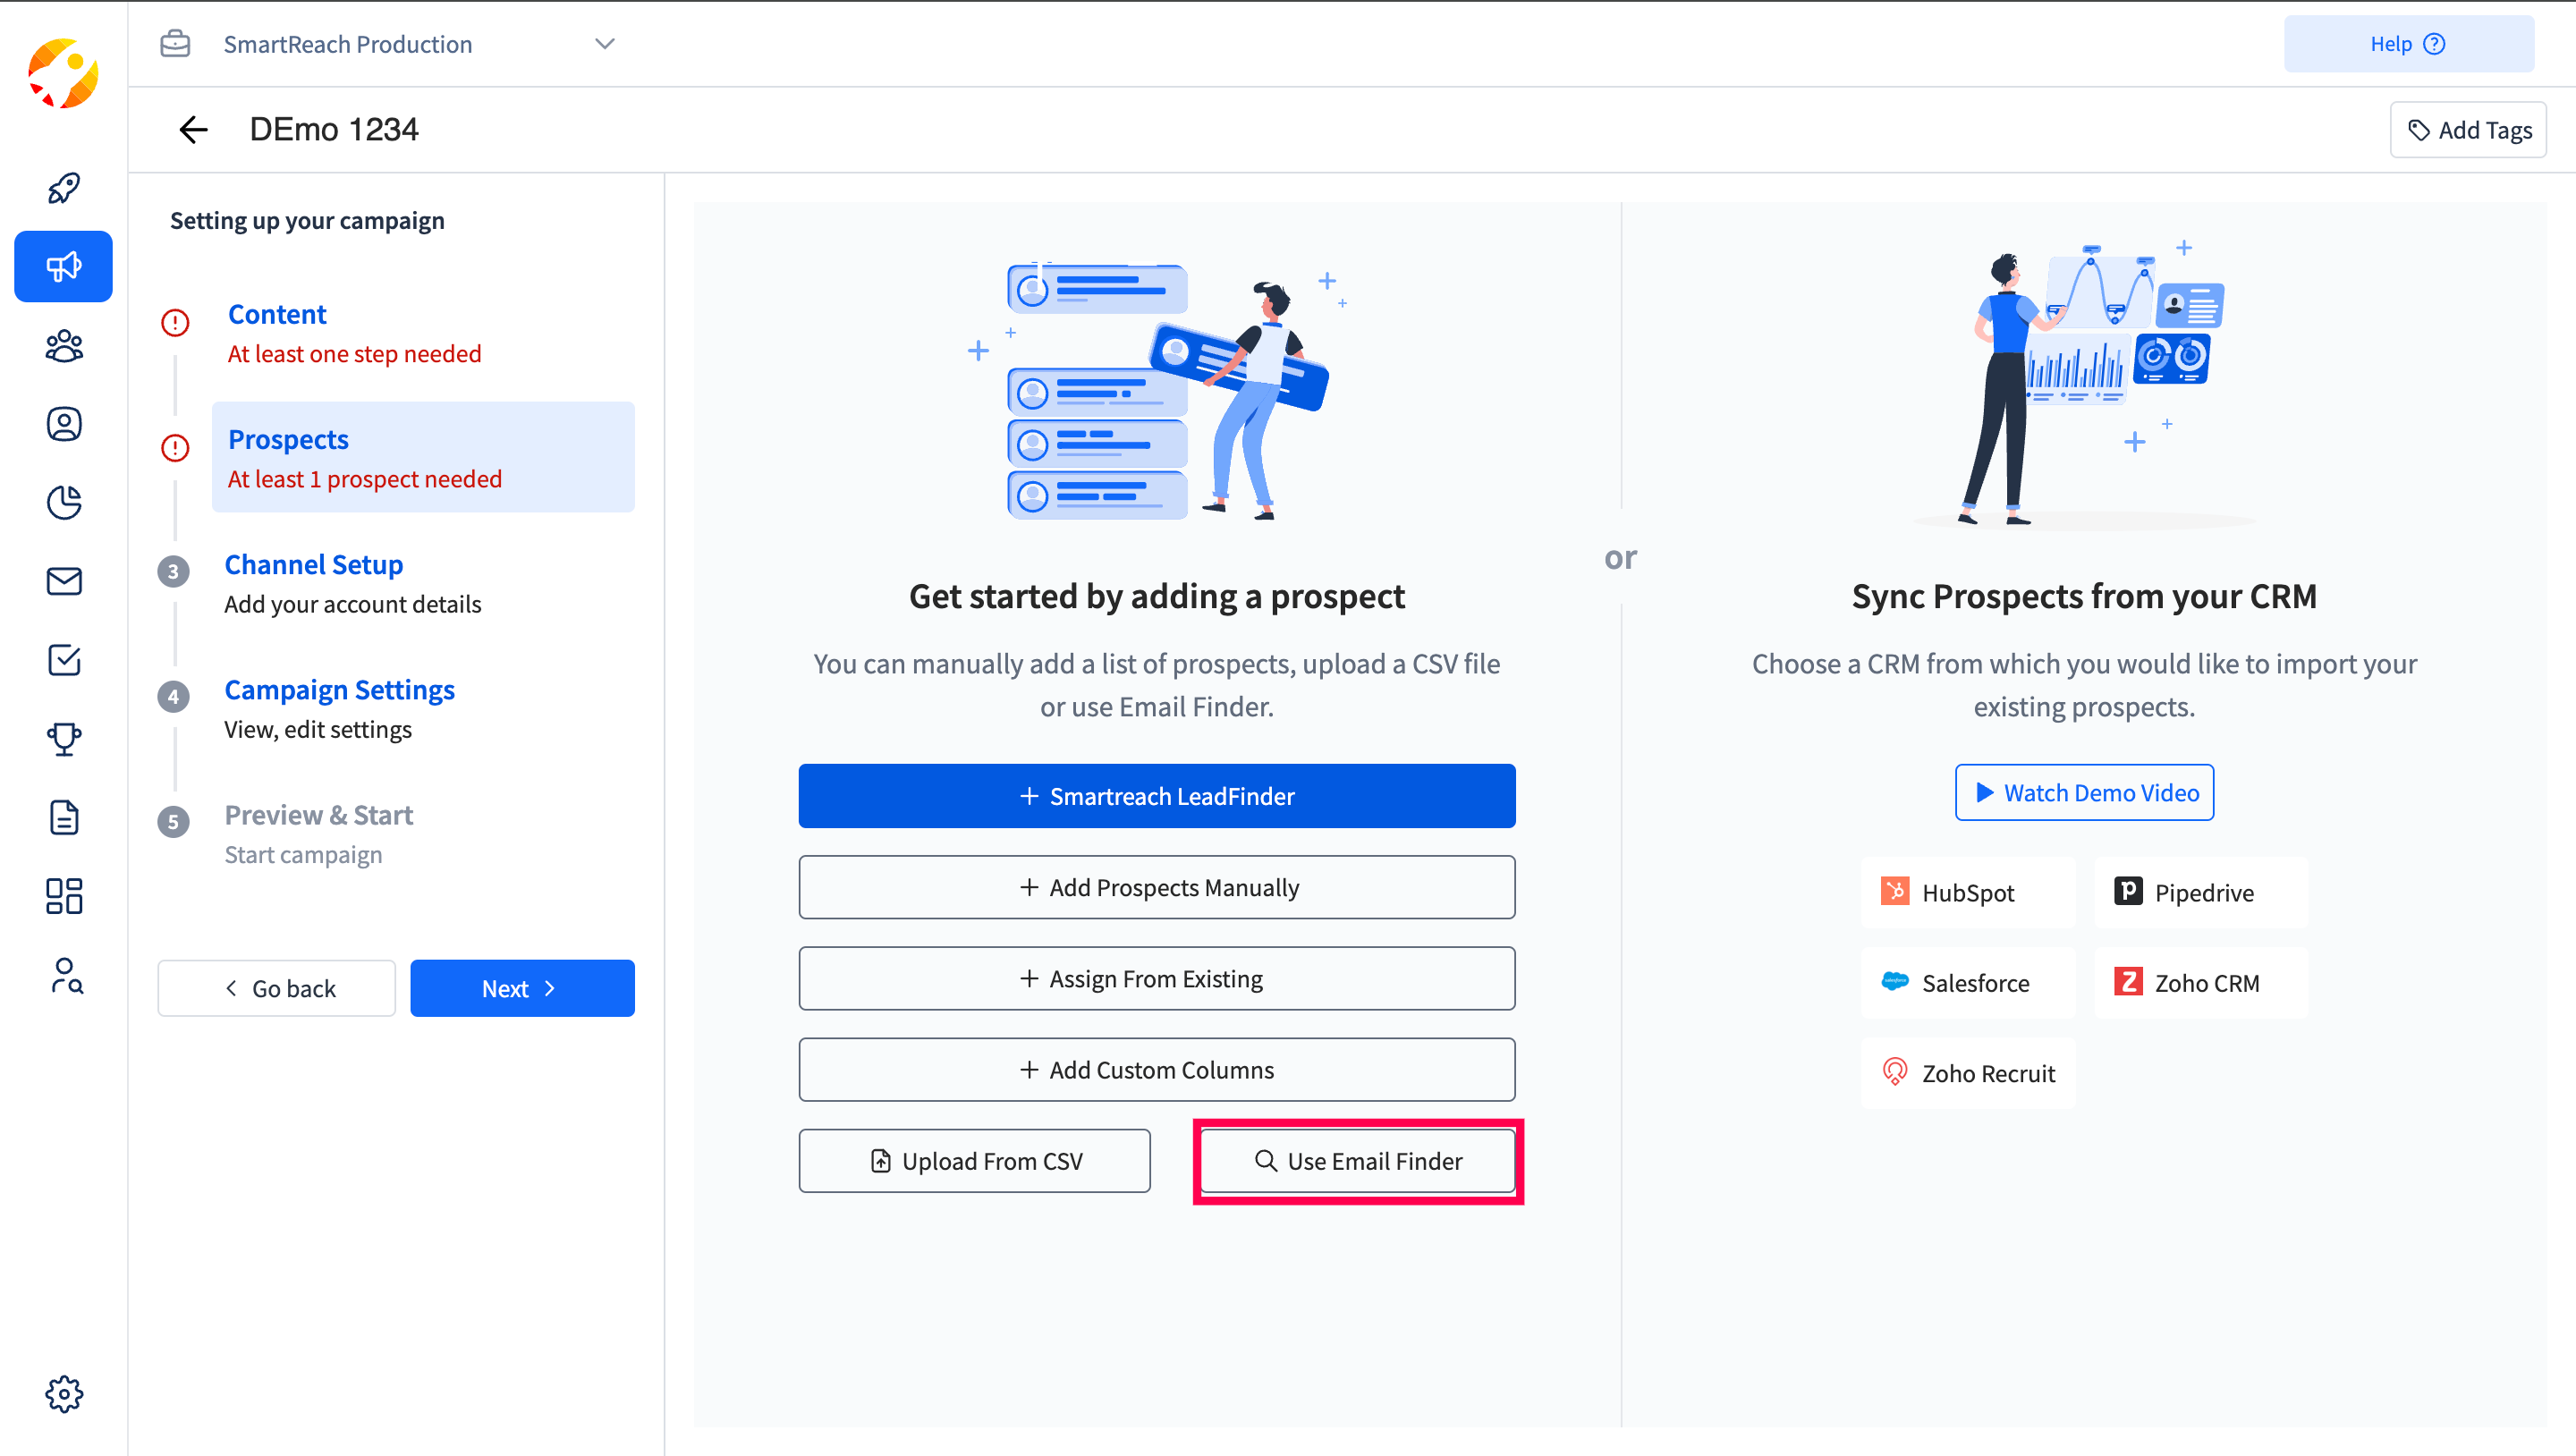Select the Prospects setup step
The image size is (2576, 1456).
pos(423,457)
